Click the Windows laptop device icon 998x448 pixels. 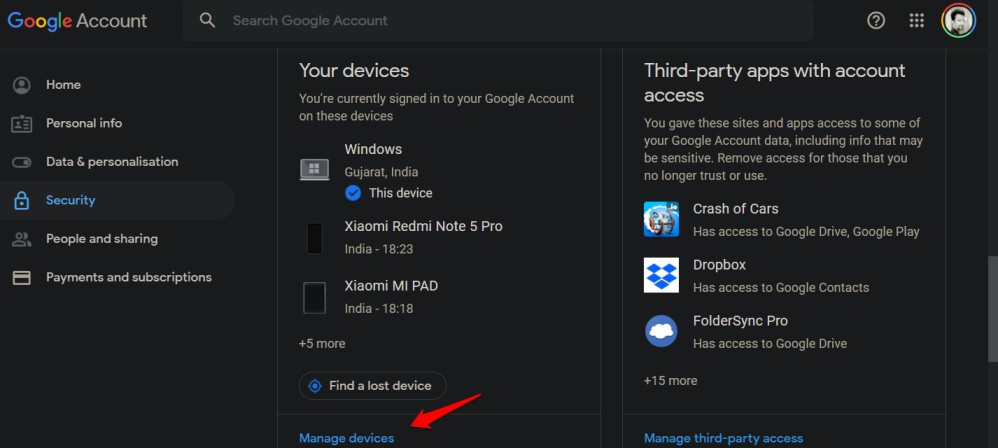click(314, 170)
